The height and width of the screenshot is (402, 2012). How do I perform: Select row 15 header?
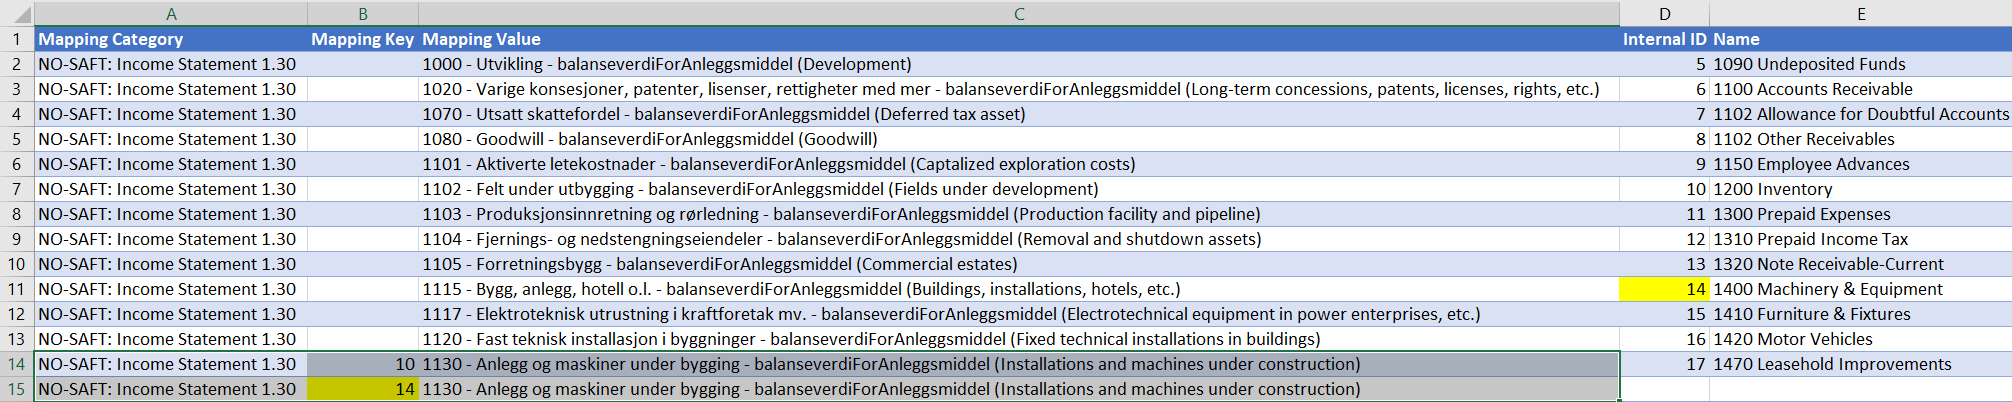[x=17, y=389]
